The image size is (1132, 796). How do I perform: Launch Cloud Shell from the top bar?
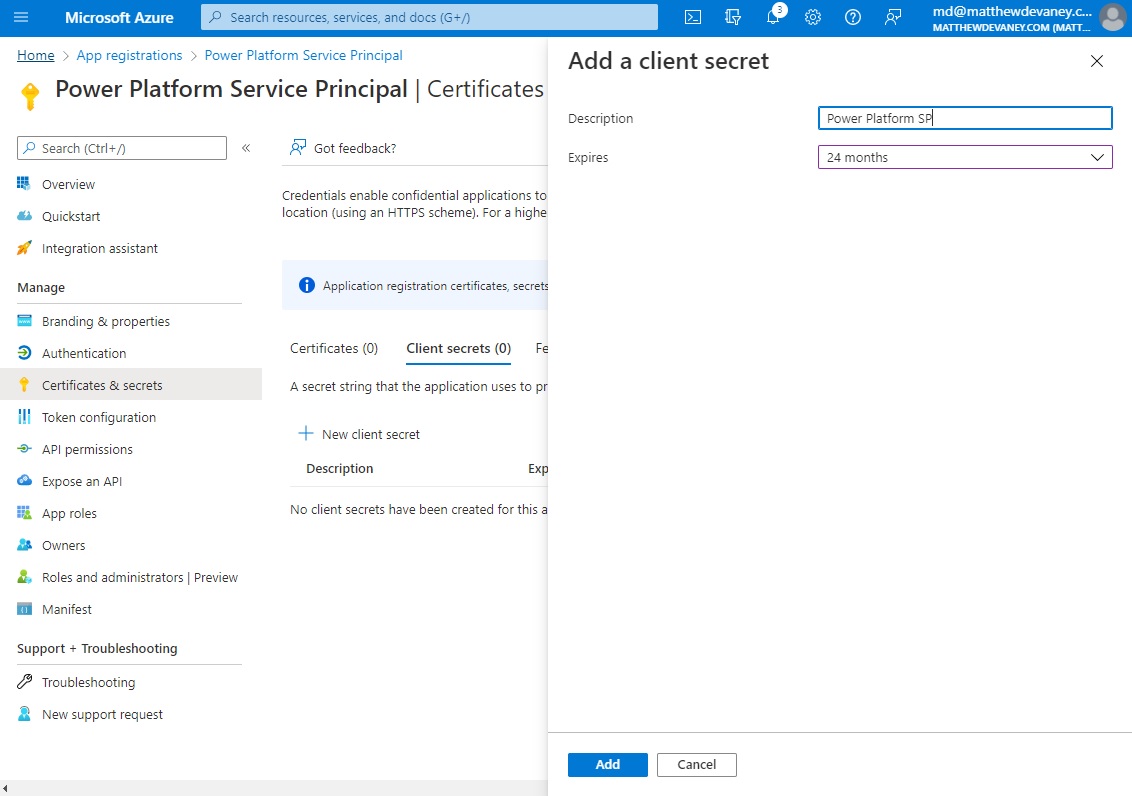coord(692,17)
